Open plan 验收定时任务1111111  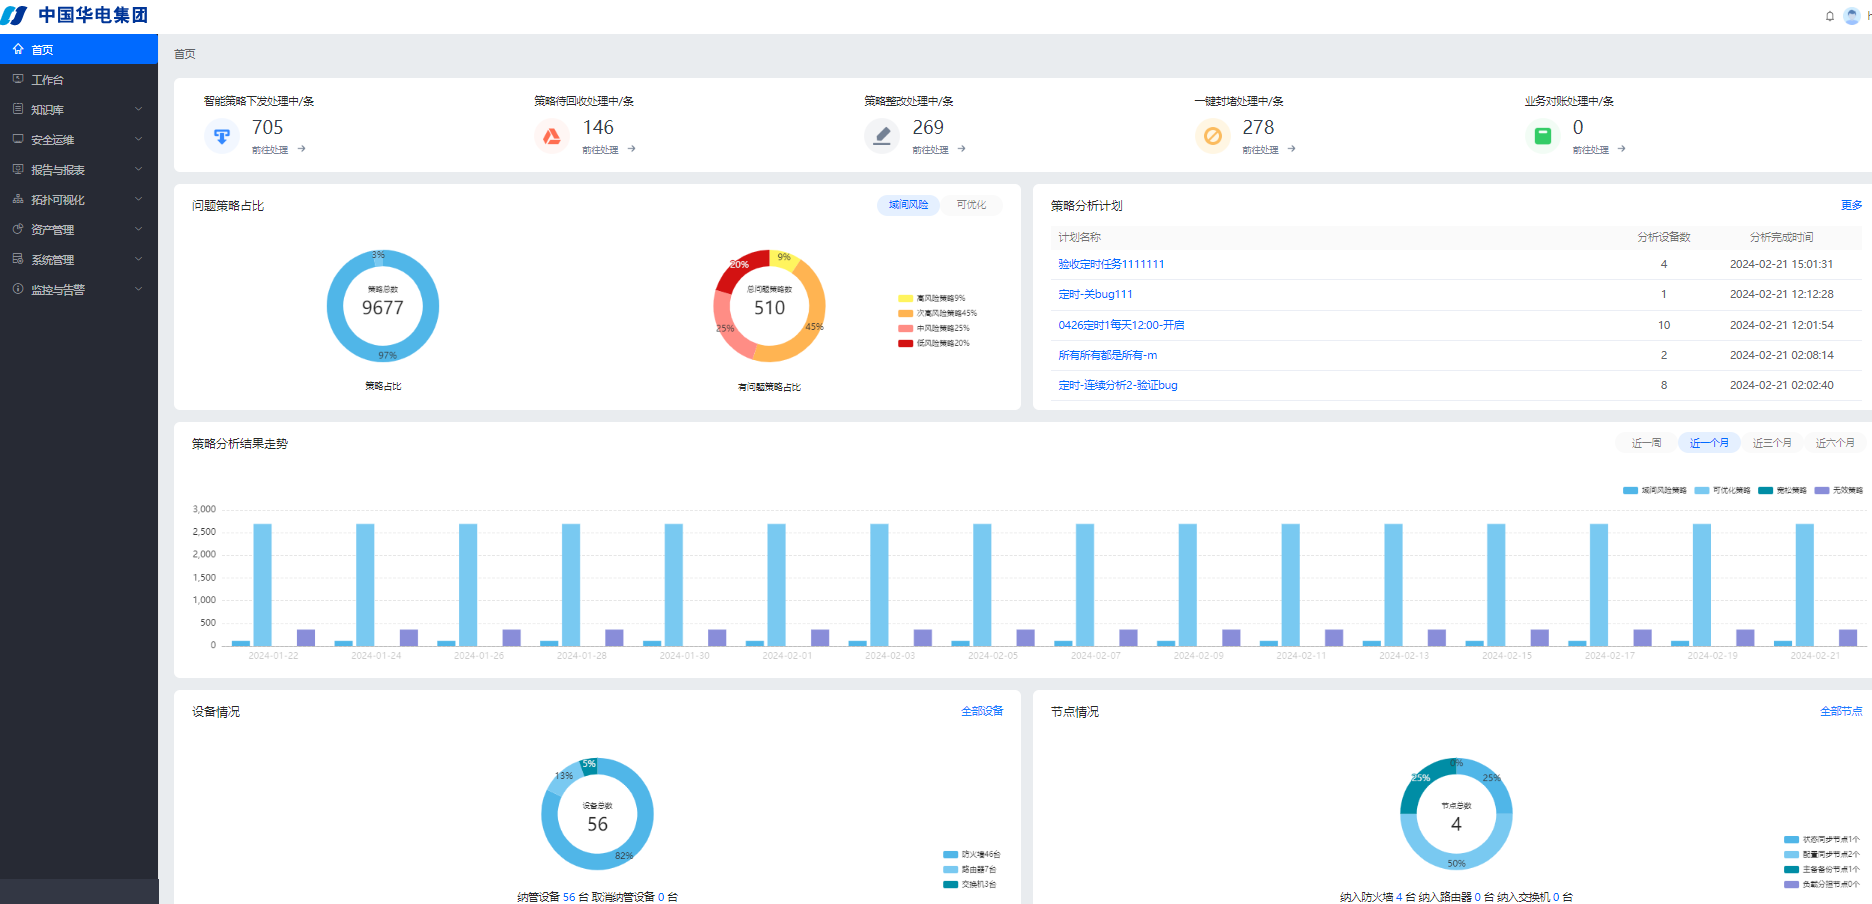(x=1111, y=264)
